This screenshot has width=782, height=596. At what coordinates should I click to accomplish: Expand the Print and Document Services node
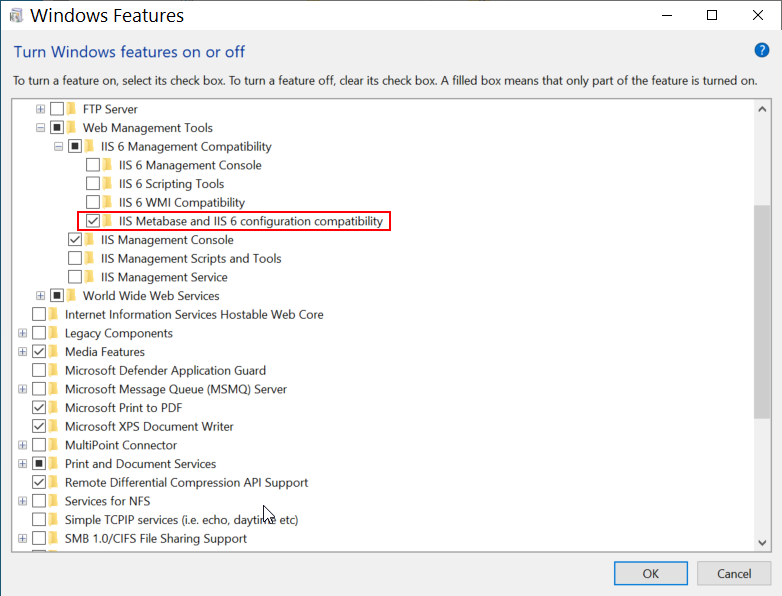point(22,464)
